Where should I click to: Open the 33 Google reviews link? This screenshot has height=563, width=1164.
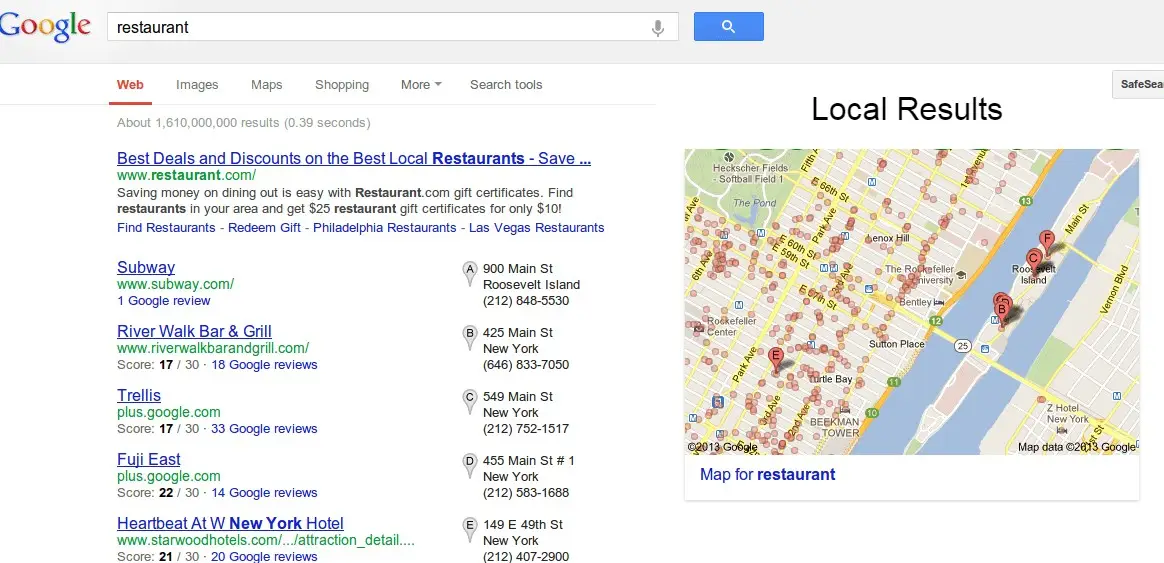[264, 429]
